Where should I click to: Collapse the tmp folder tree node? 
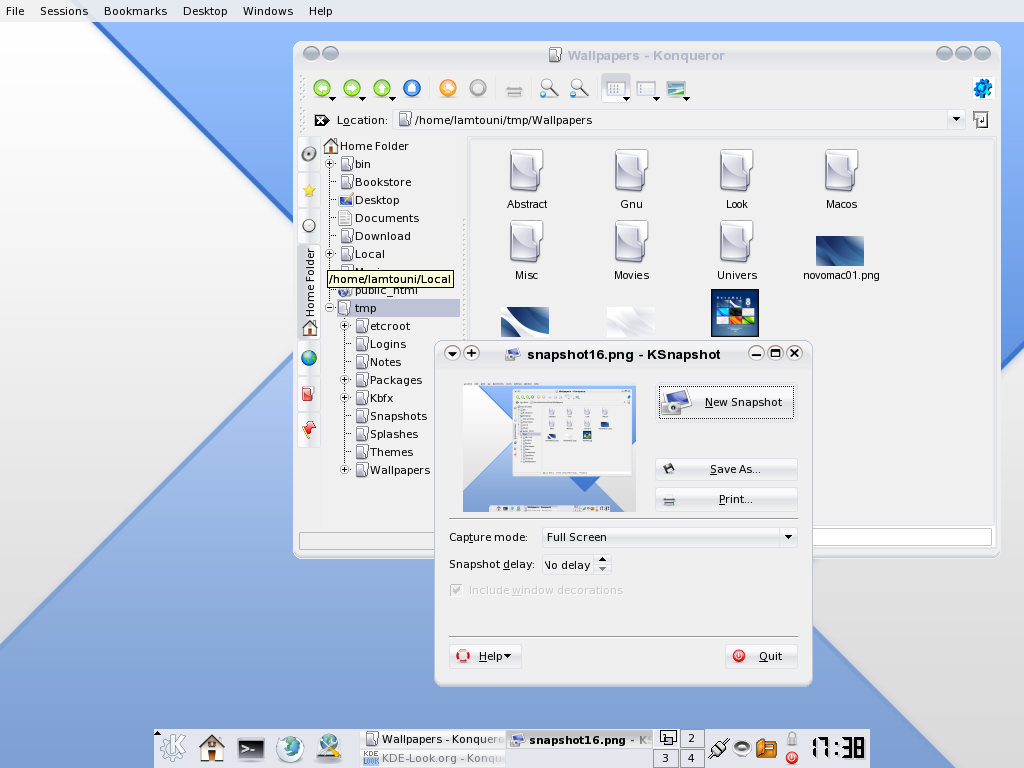coord(330,308)
